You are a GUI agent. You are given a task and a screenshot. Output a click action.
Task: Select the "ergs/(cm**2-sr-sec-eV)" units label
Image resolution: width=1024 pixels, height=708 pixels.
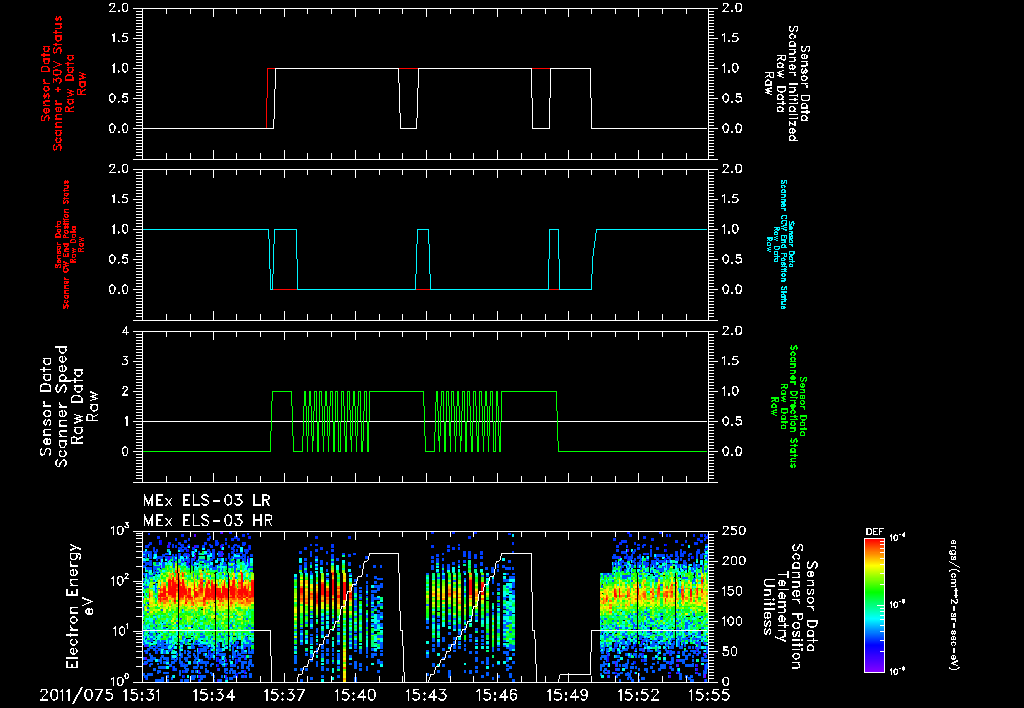tap(953, 605)
